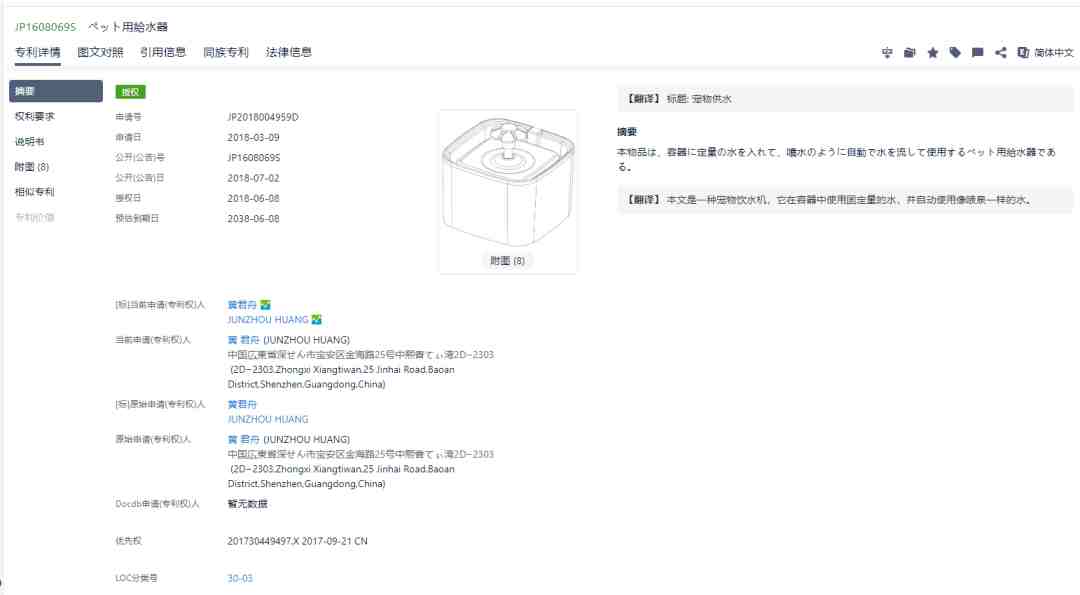This screenshot has width=1080, height=595.
Task: Click the pet water dispenser drawing thumbnail
Action: 508,181
